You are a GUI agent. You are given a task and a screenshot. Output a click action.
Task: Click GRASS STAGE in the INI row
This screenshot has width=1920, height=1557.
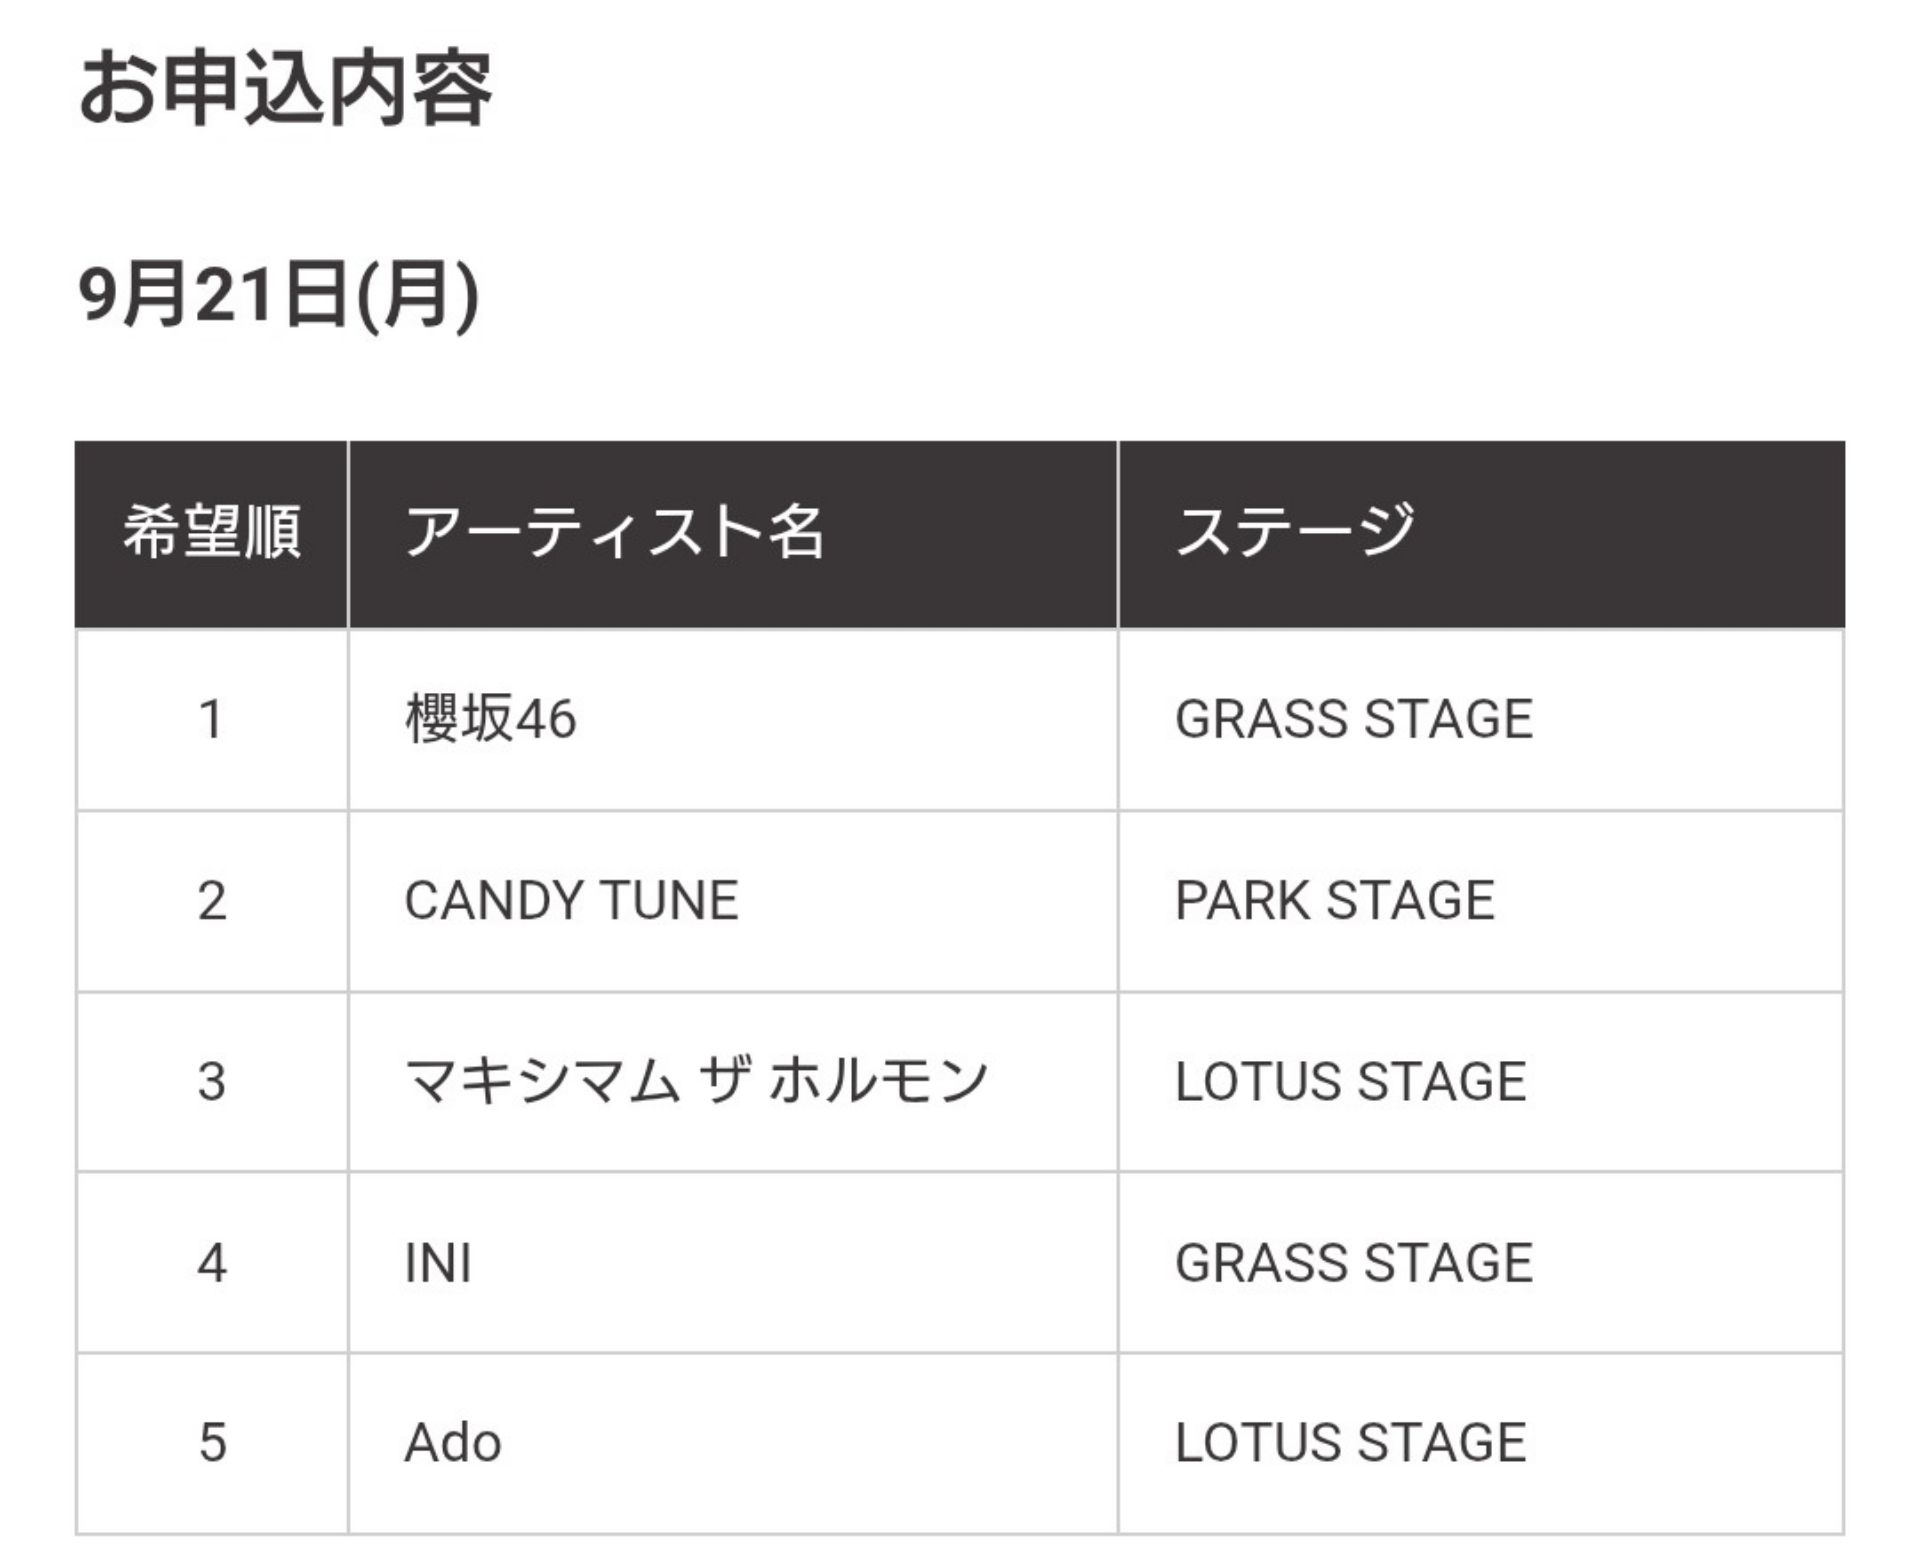point(1354,1263)
